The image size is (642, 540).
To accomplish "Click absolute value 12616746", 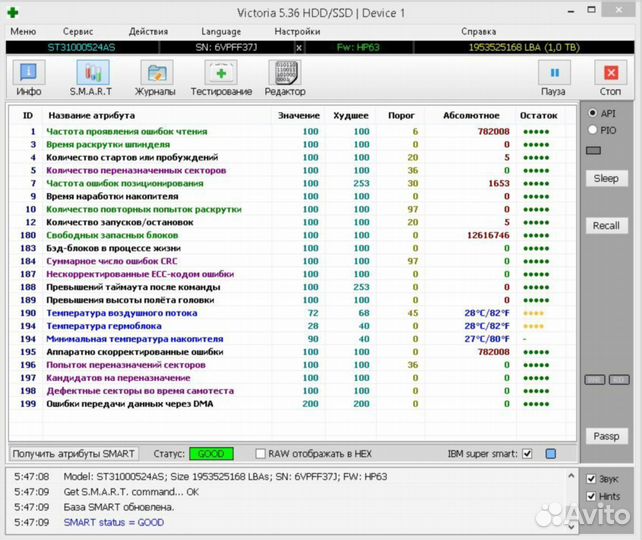I will [x=488, y=235].
